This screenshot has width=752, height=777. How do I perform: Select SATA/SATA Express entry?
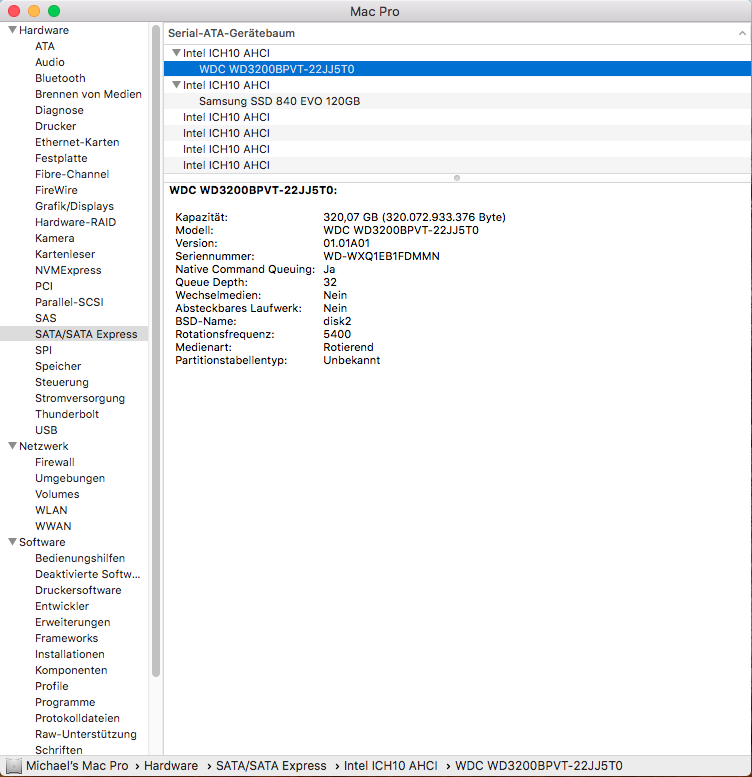[x=74, y=334]
